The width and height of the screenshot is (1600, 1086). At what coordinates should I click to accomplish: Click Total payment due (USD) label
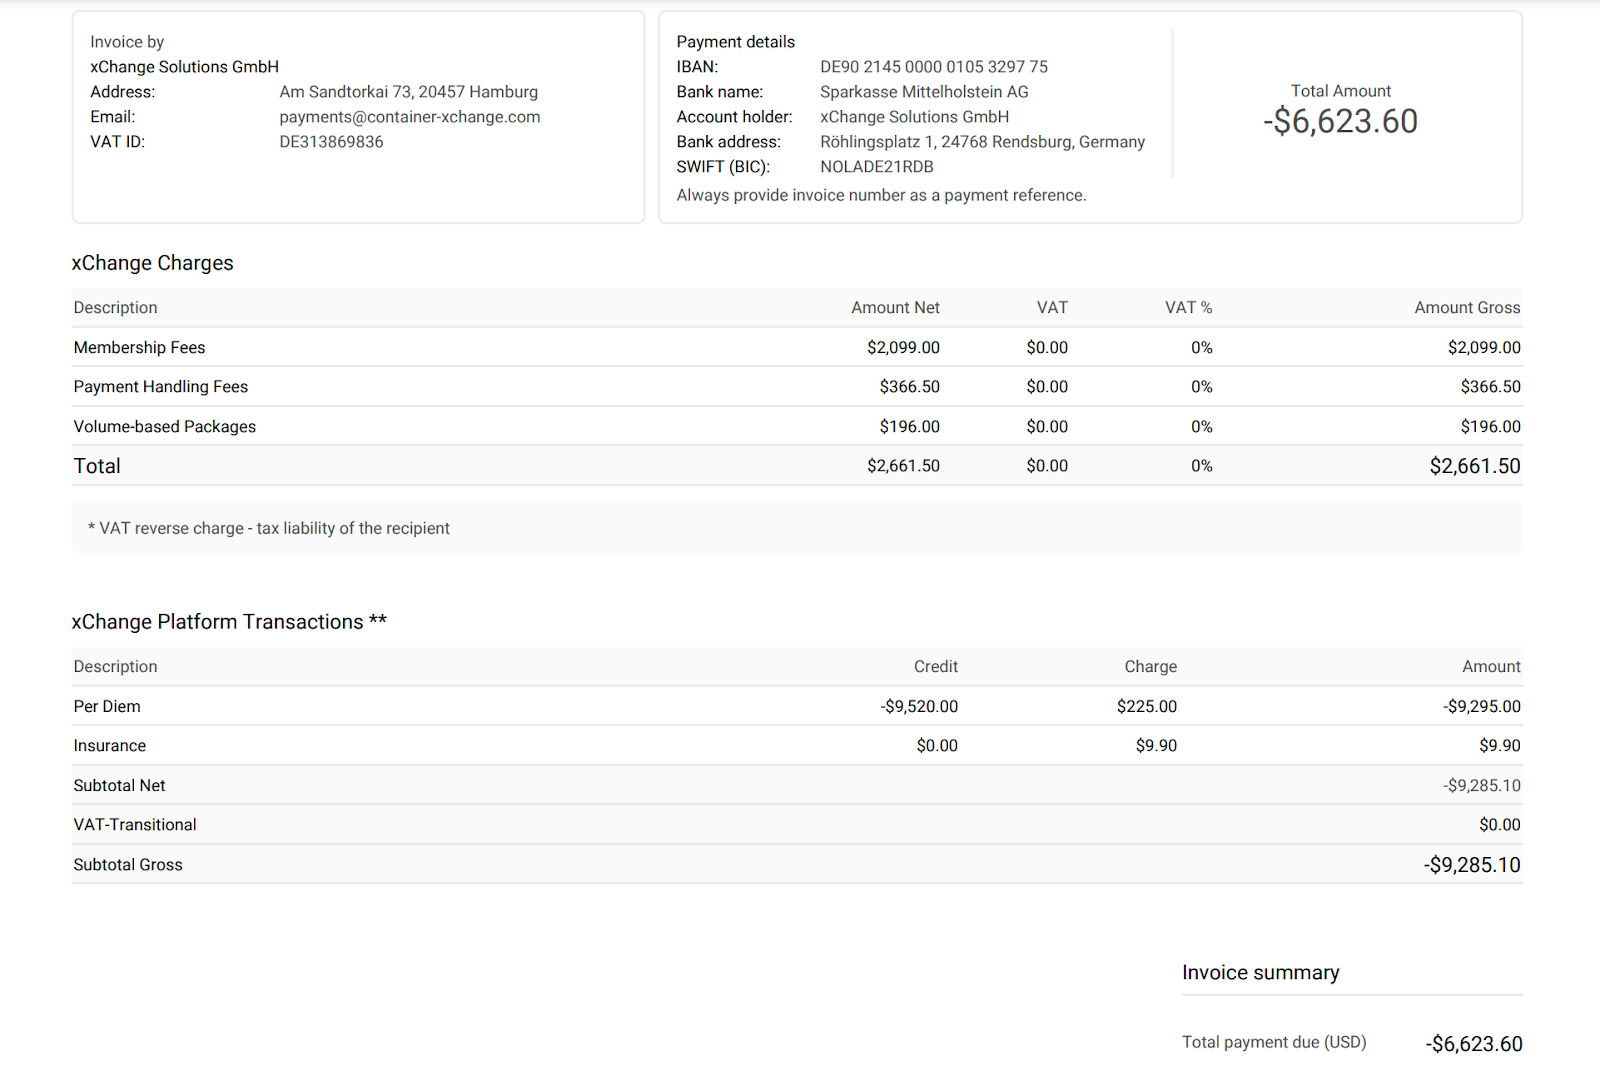[x=1274, y=1042]
